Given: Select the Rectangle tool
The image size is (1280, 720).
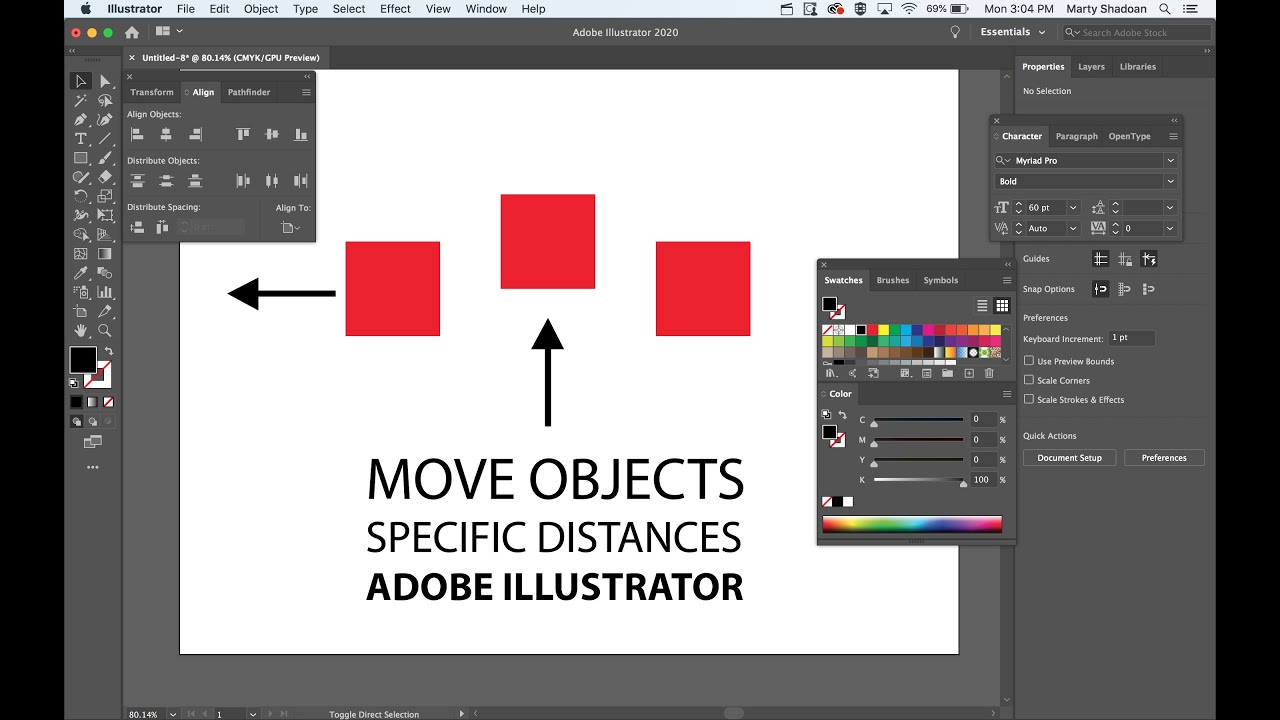Looking at the screenshot, I should click(x=81, y=158).
